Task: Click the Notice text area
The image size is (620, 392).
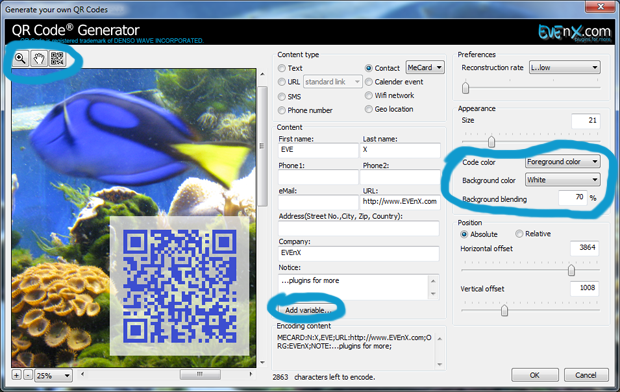Action: tap(353, 286)
